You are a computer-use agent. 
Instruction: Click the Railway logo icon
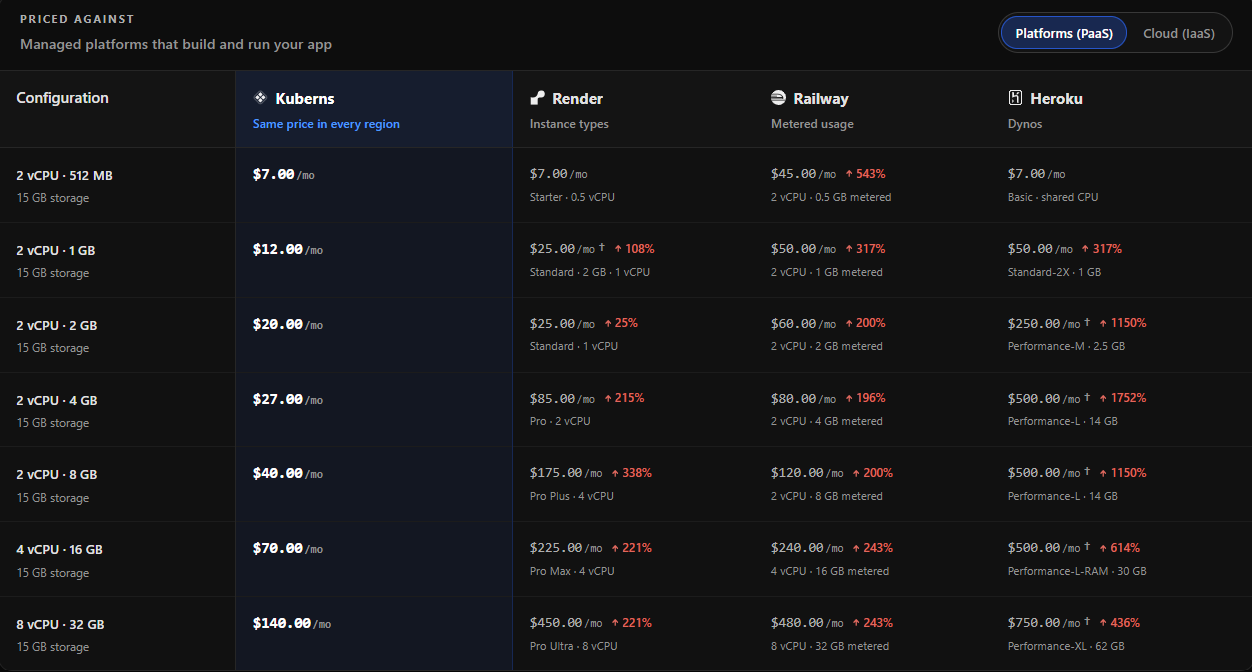click(x=778, y=98)
